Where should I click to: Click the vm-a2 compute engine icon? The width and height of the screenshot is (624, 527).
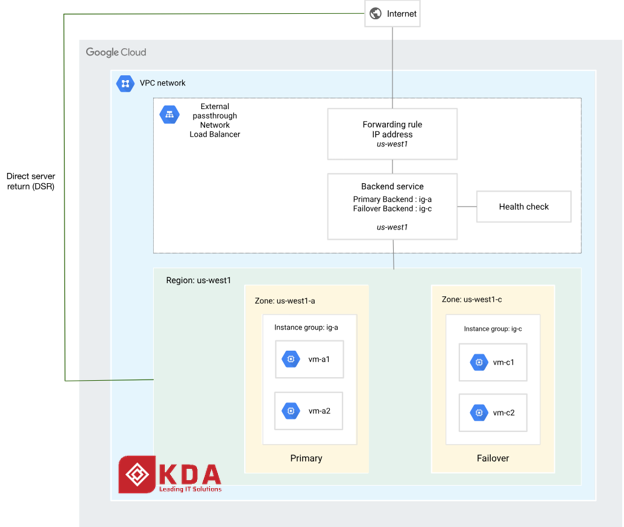click(291, 411)
